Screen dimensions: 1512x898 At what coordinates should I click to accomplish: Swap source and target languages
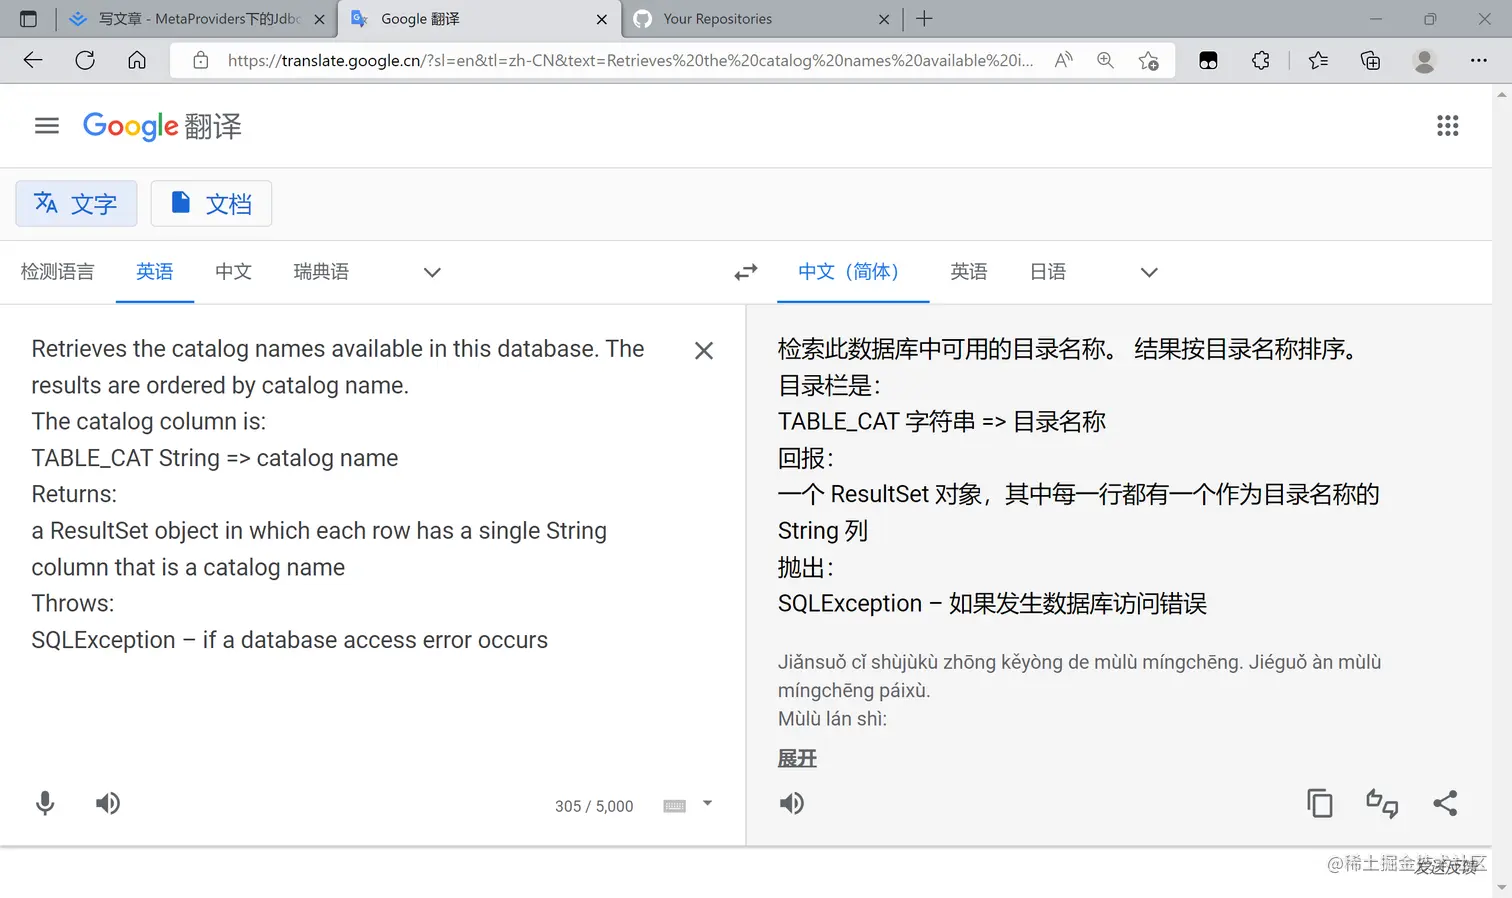click(x=746, y=272)
